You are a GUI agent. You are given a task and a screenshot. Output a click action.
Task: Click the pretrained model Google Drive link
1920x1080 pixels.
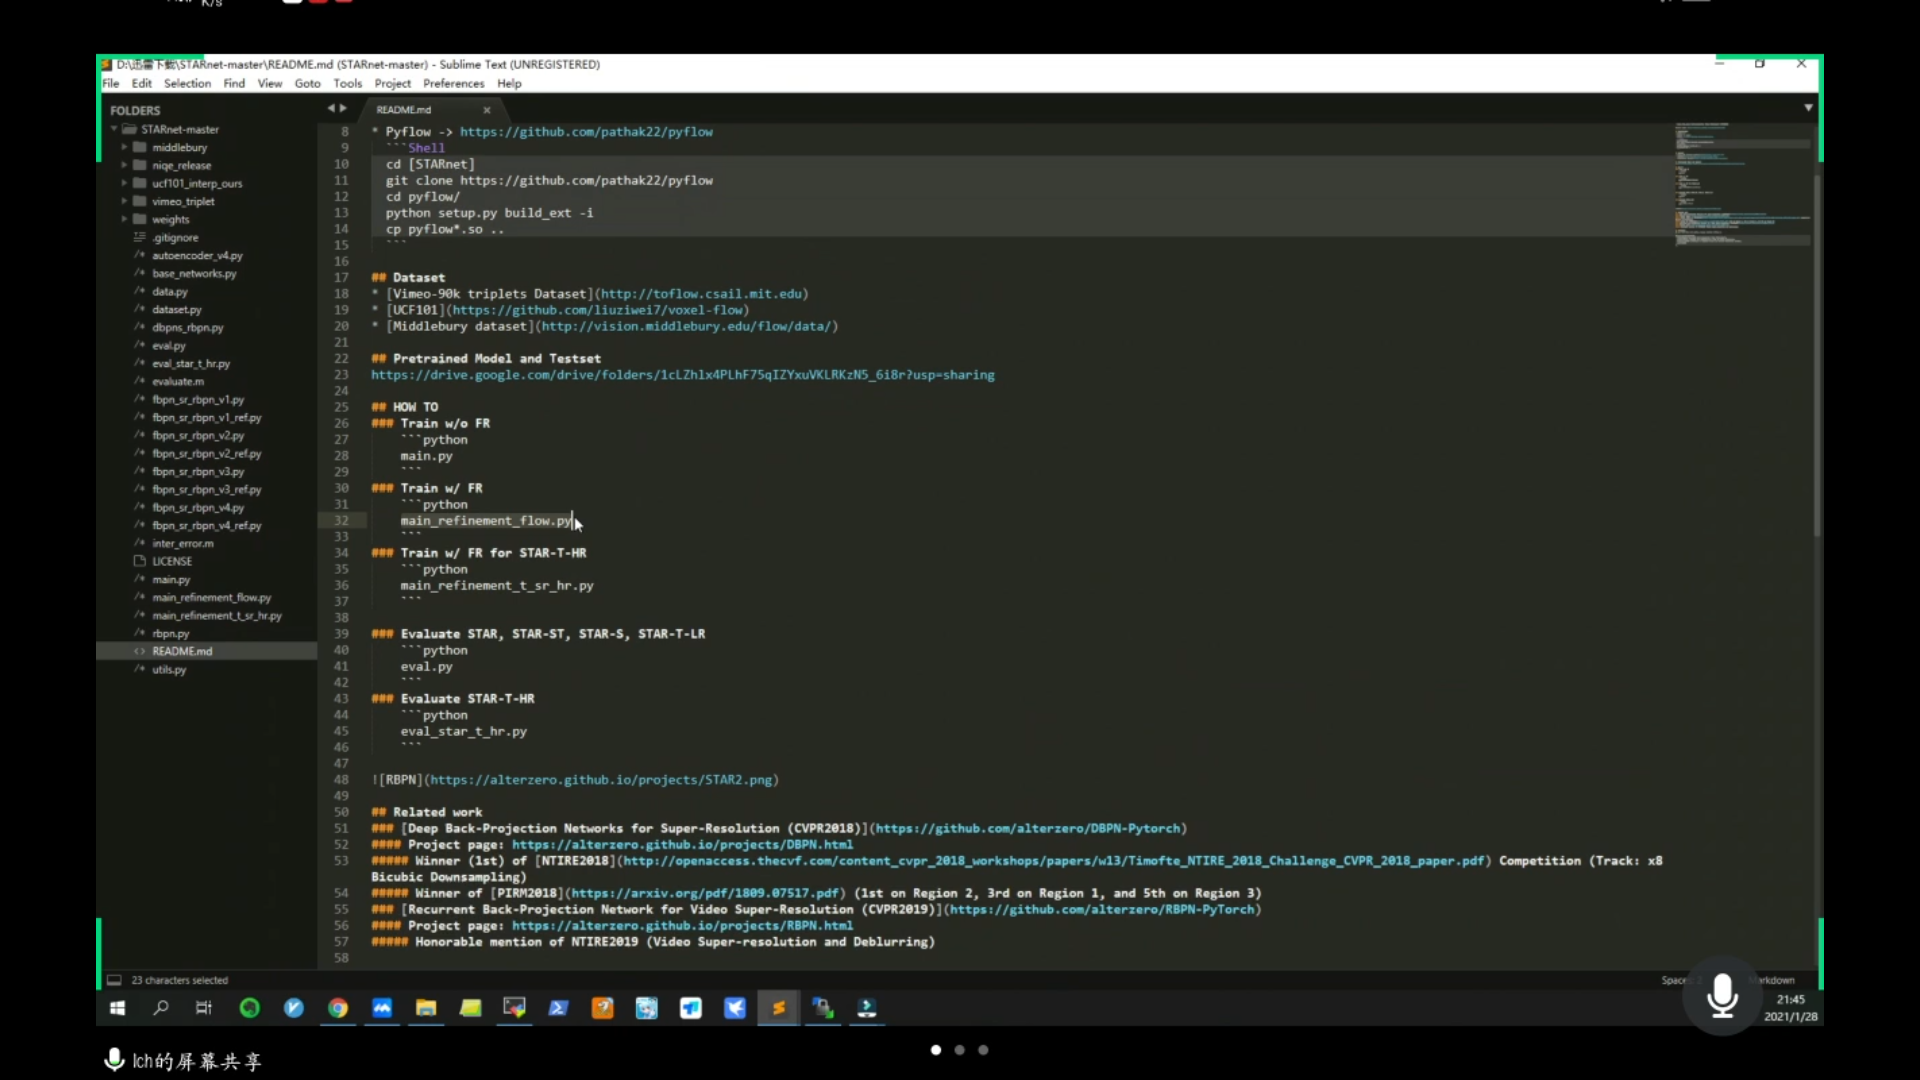point(682,375)
